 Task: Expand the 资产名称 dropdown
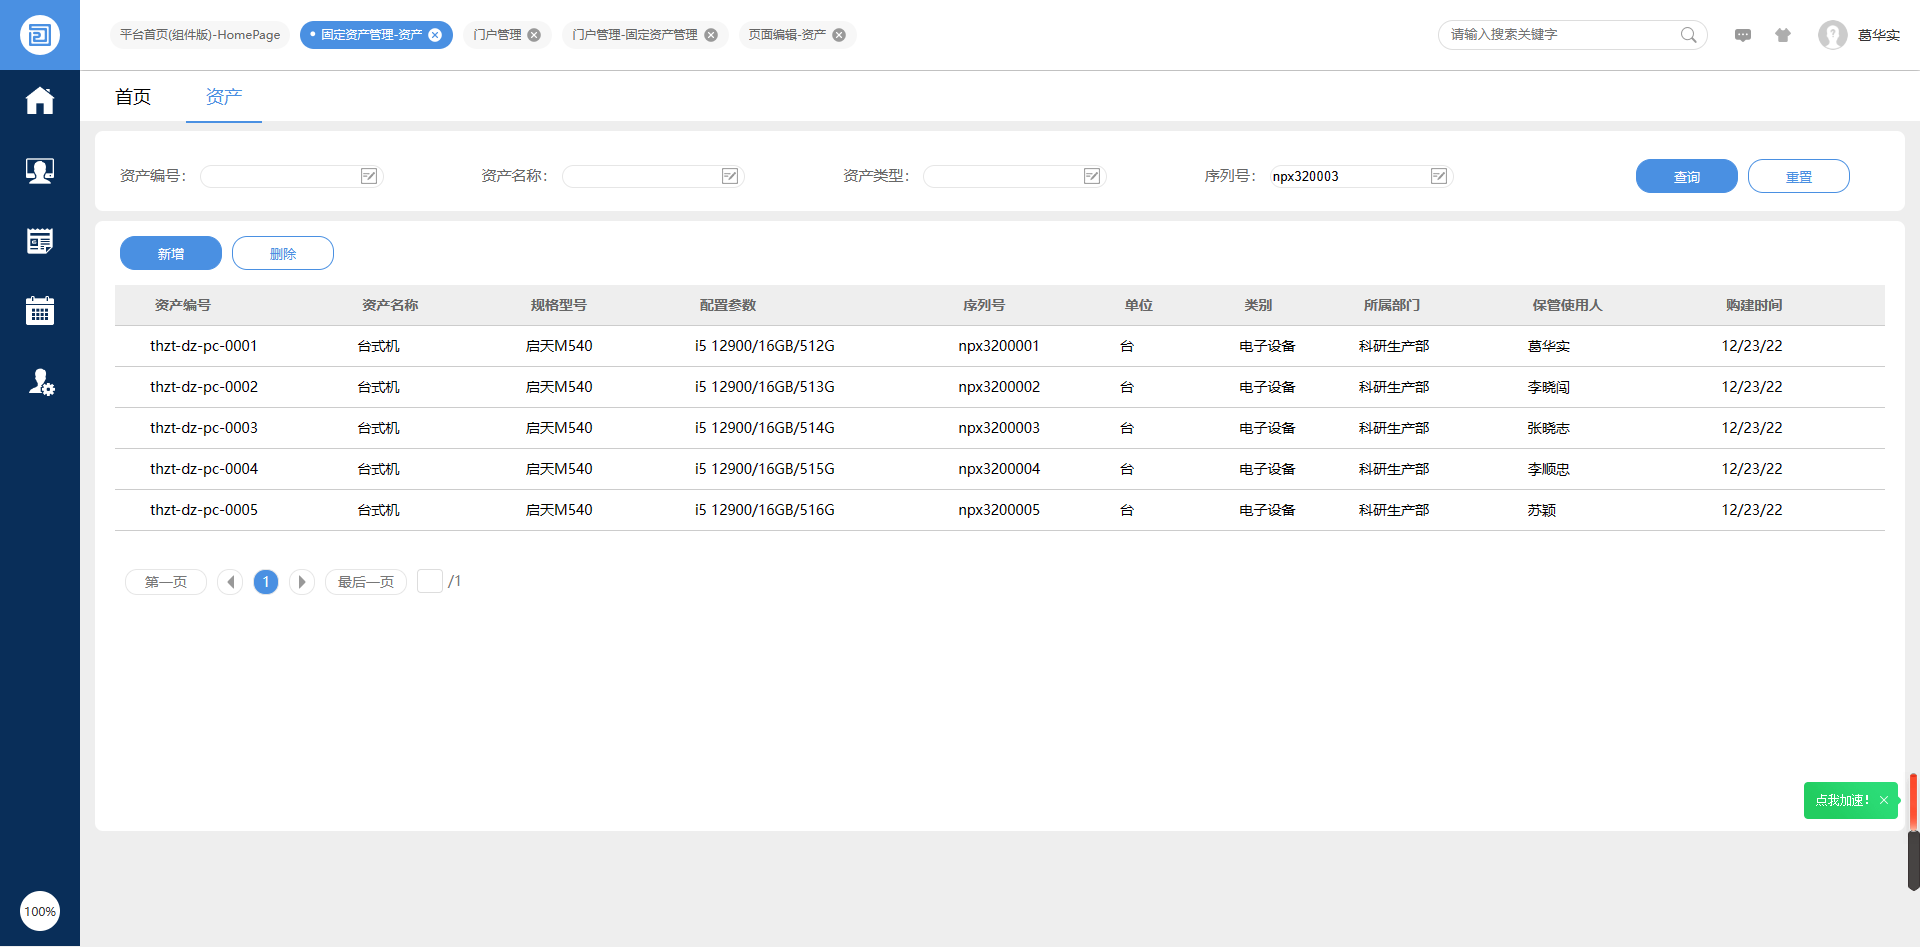point(730,176)
